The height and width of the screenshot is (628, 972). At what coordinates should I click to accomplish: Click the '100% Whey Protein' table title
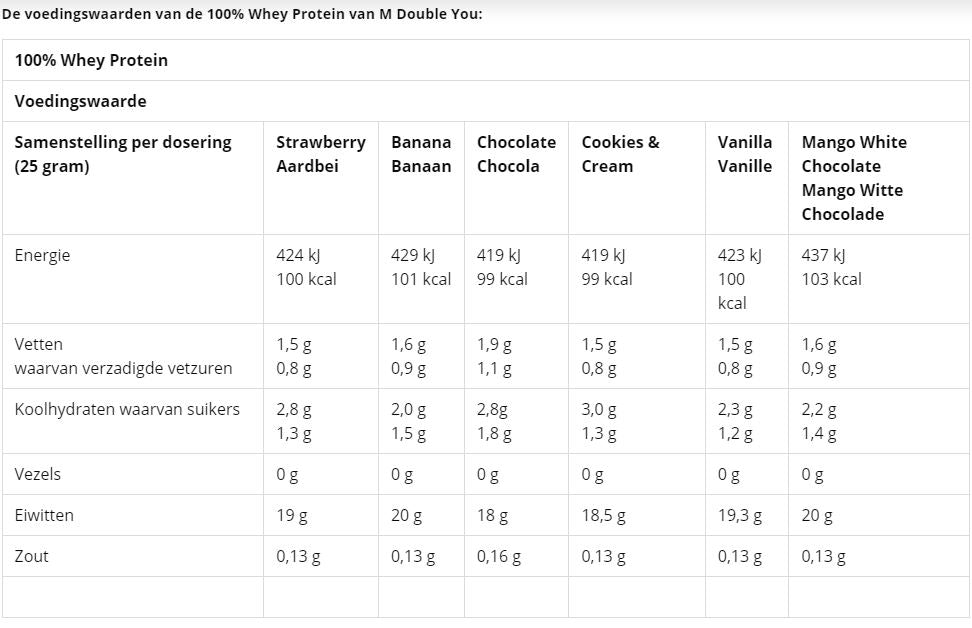pyautogui.click(x=91, y=60)
